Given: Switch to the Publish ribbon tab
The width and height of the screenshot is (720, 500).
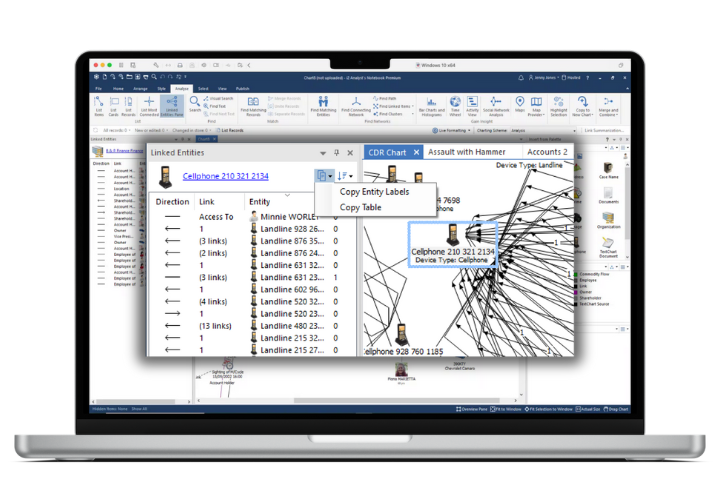Looking at the screenshot, I should click(x=242, y=89).
